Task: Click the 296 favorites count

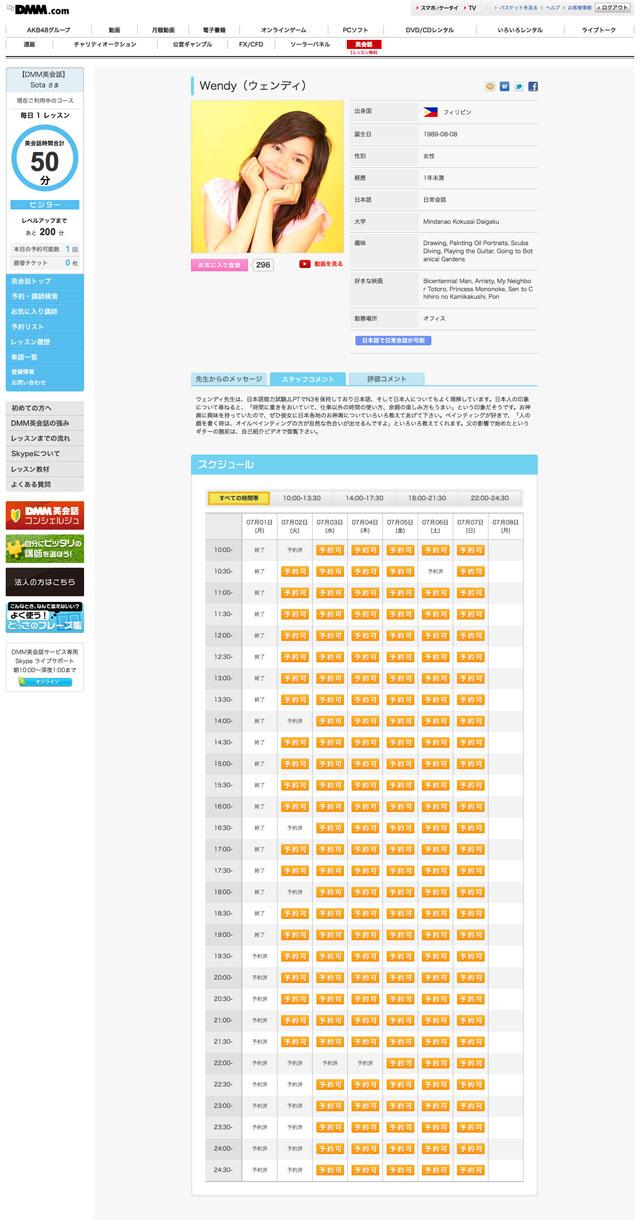Action: (x=263, y=265)
